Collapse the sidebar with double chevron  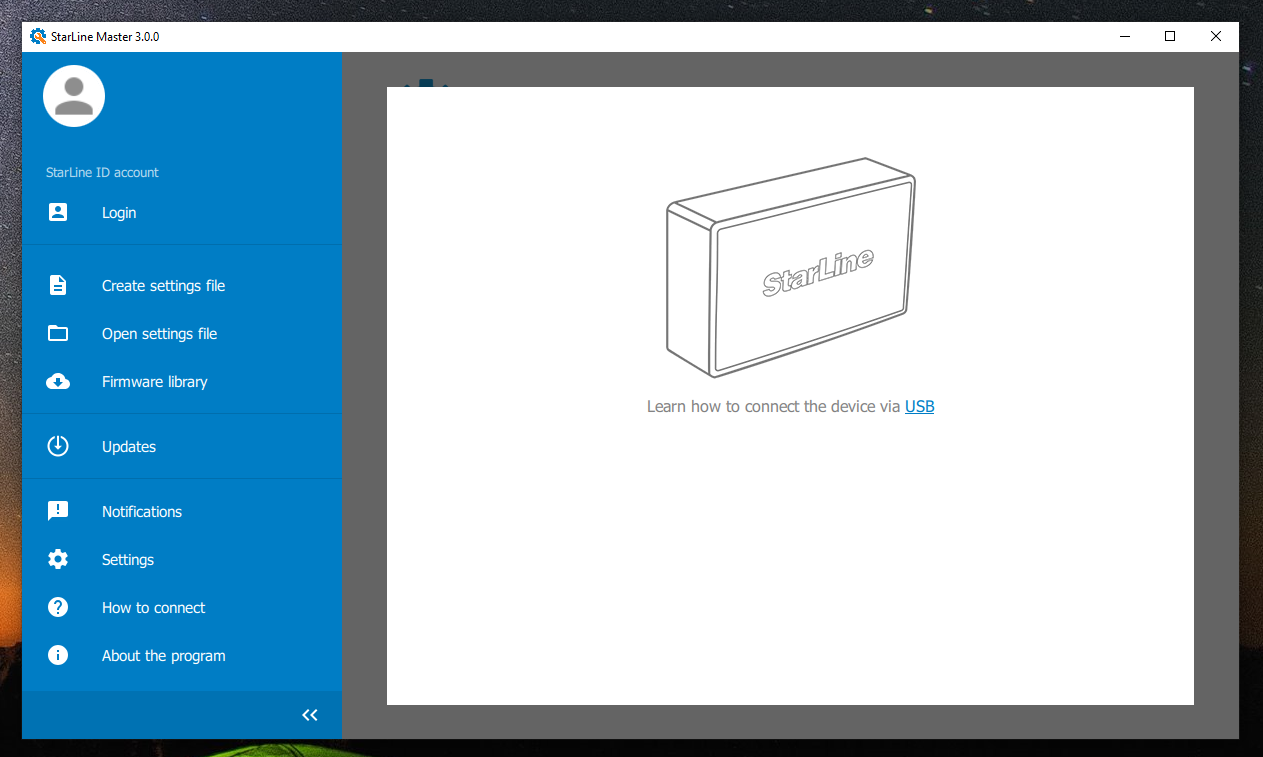tap(310, 715)
